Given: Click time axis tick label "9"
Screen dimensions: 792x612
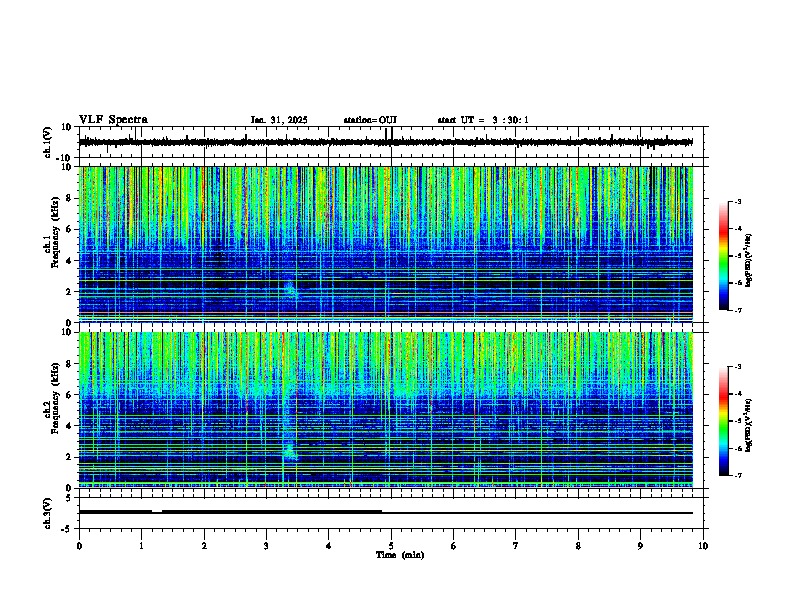Looking at the screenshot, I should 640,546.
